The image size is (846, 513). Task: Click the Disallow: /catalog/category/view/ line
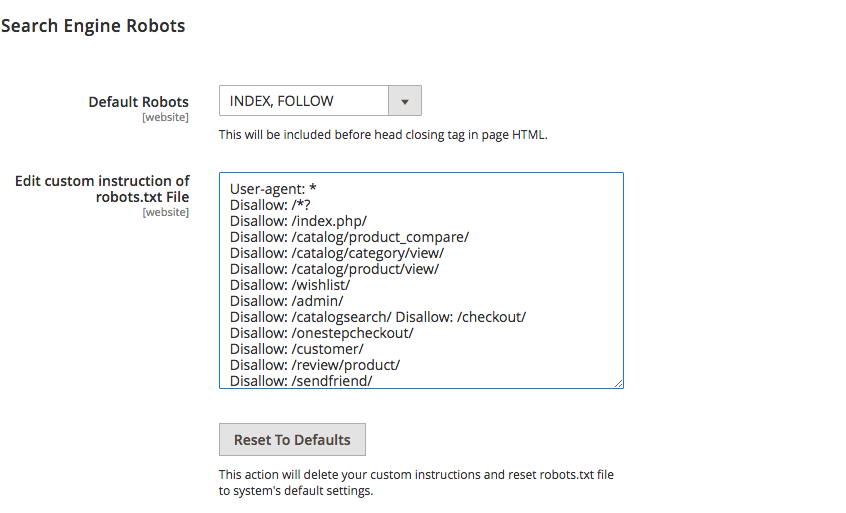click(x=337, y=253)
